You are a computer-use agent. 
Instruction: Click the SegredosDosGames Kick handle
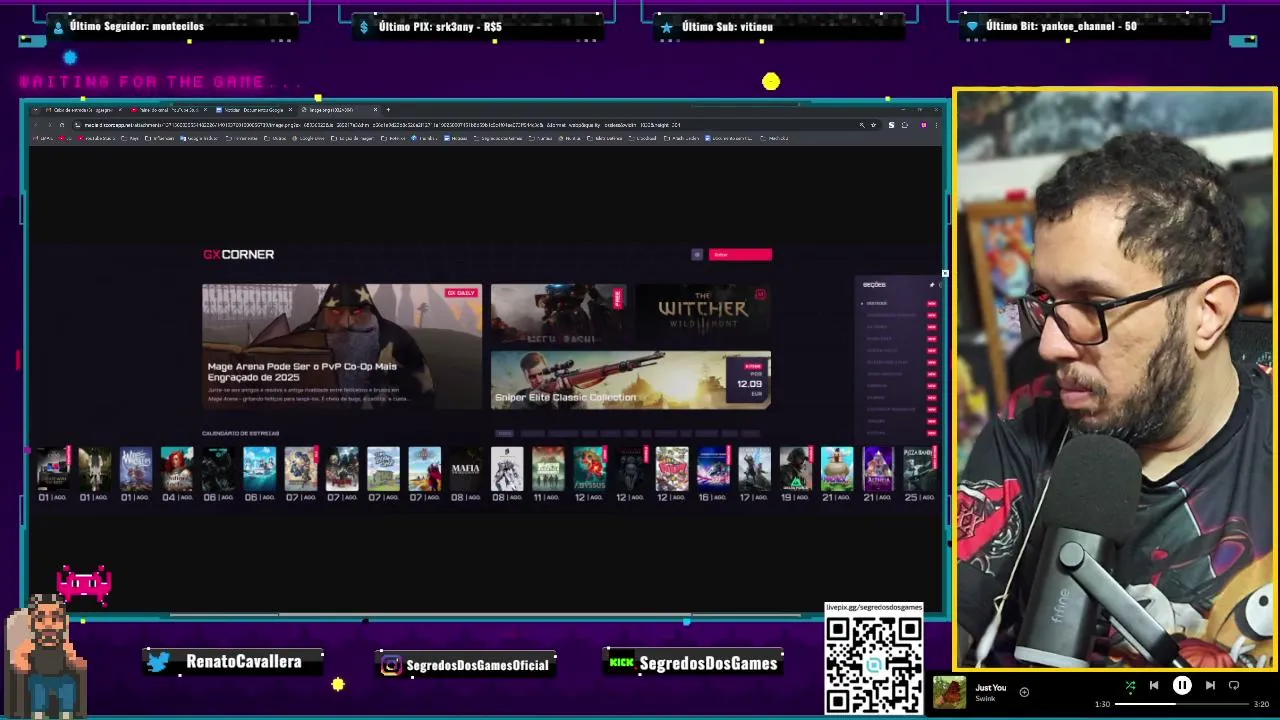[708, 663]
